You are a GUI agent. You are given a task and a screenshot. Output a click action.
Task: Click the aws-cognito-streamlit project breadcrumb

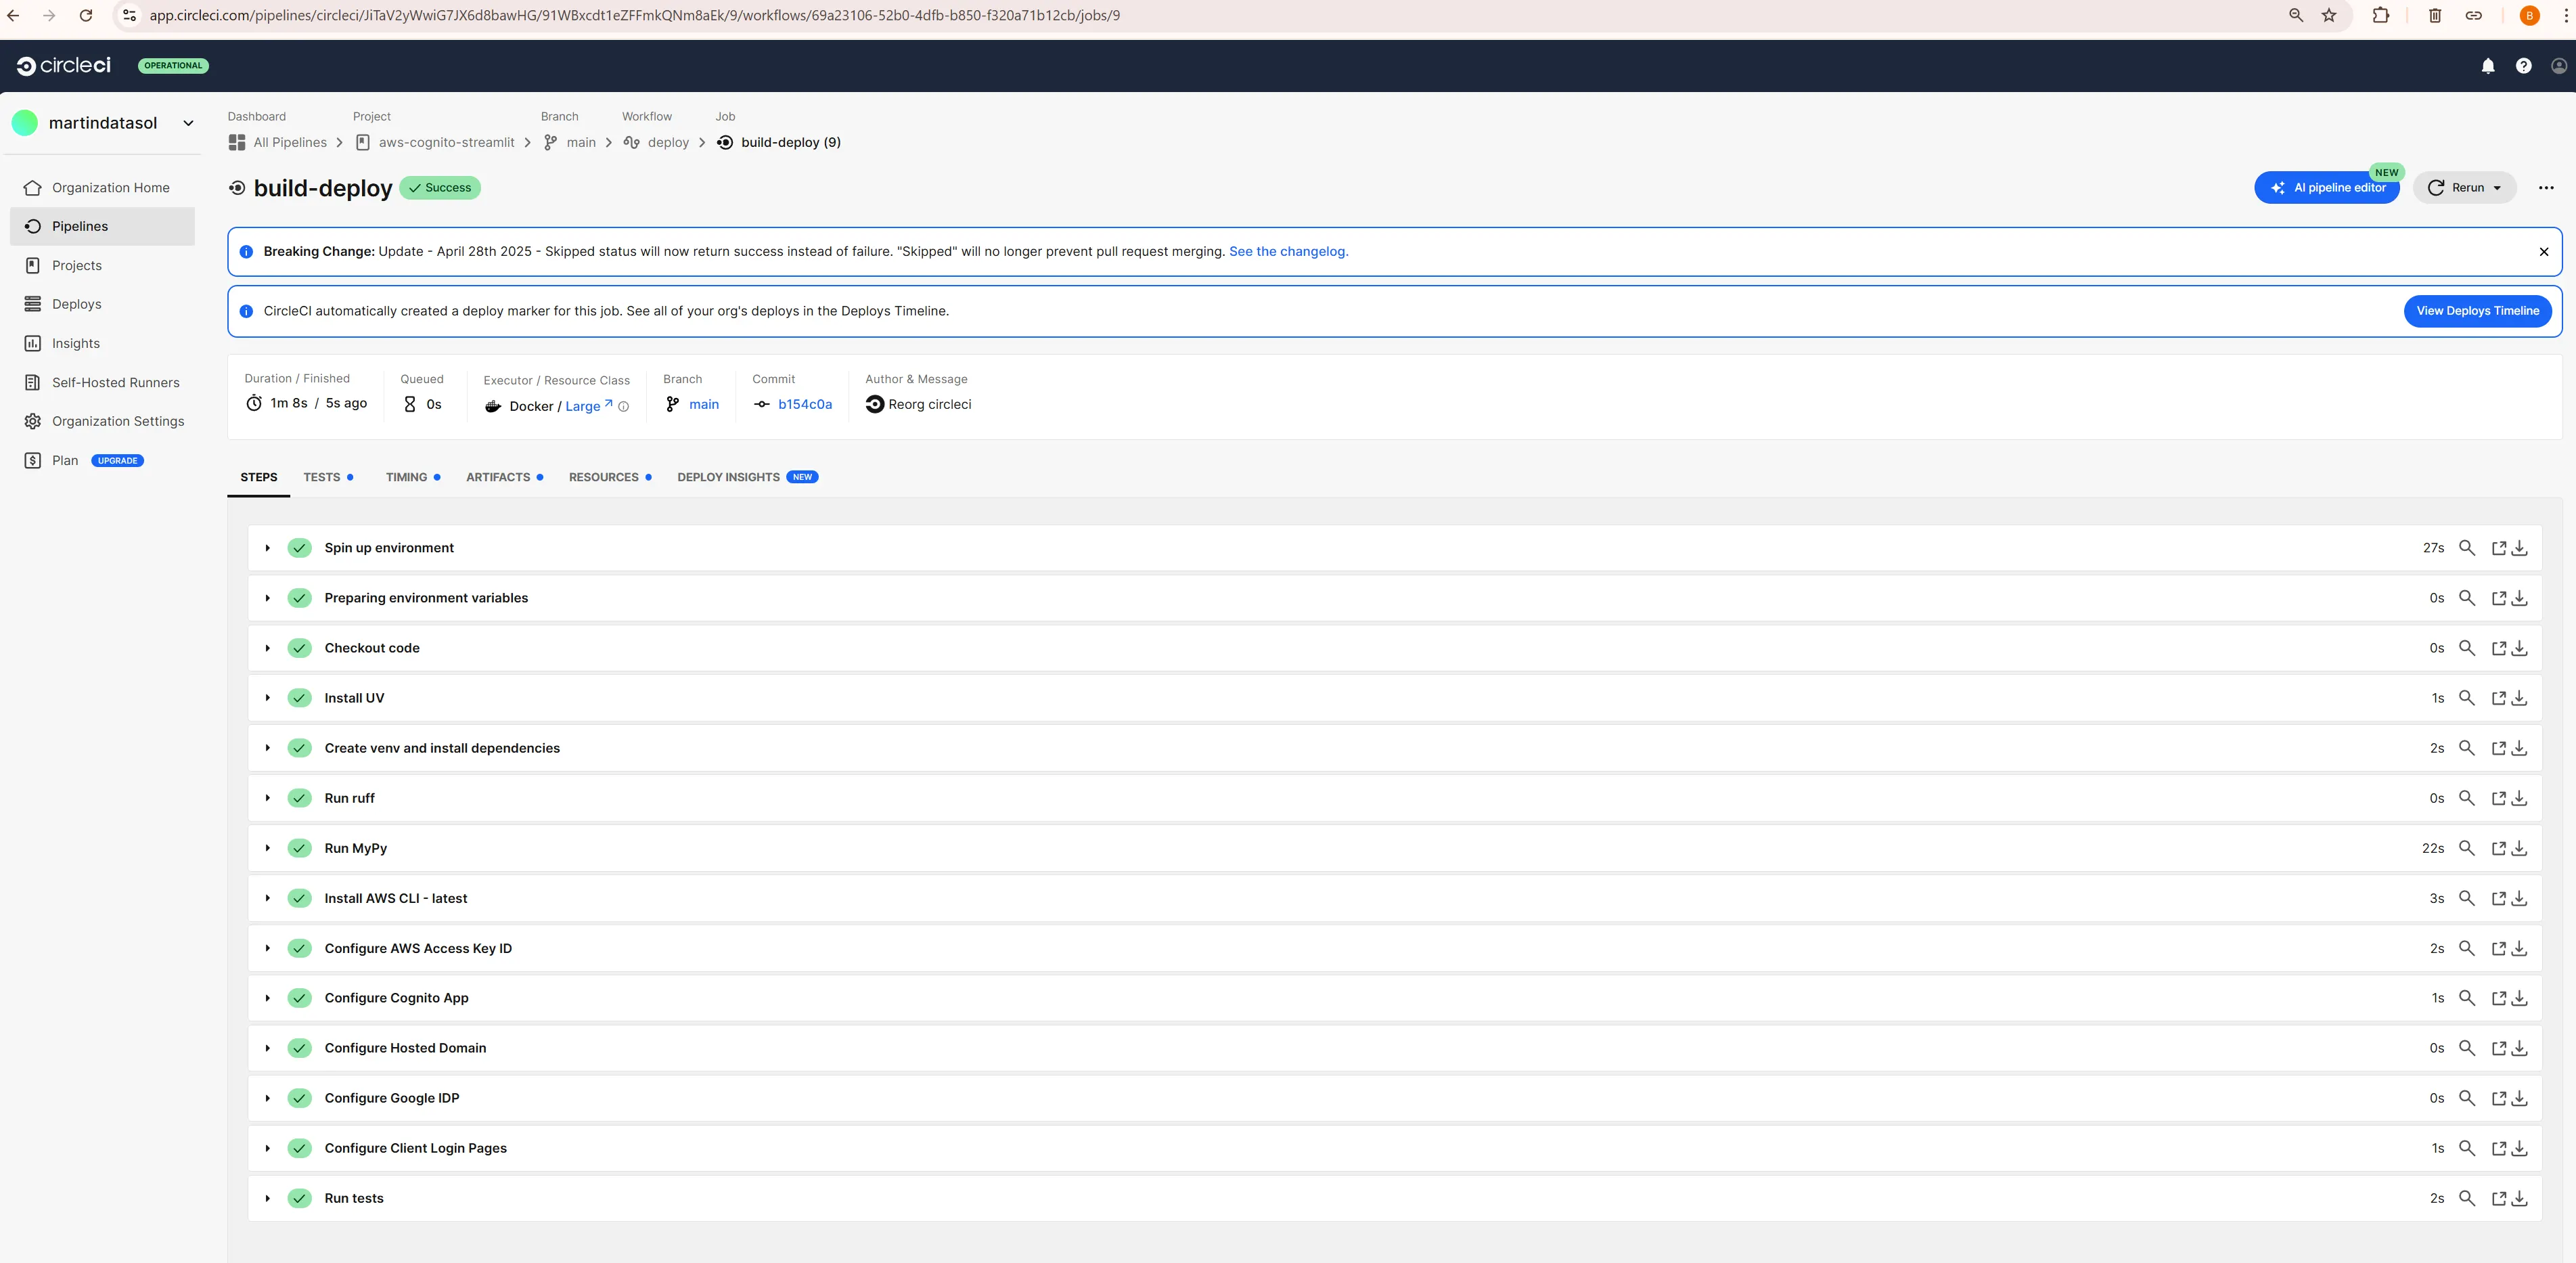pos(446,142)
